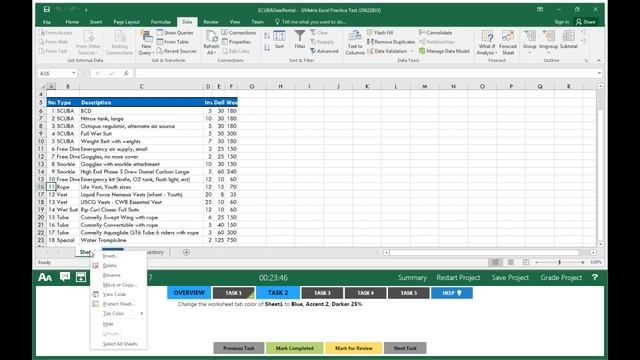
Task: Click Save Project link
Action: (510, 278)
